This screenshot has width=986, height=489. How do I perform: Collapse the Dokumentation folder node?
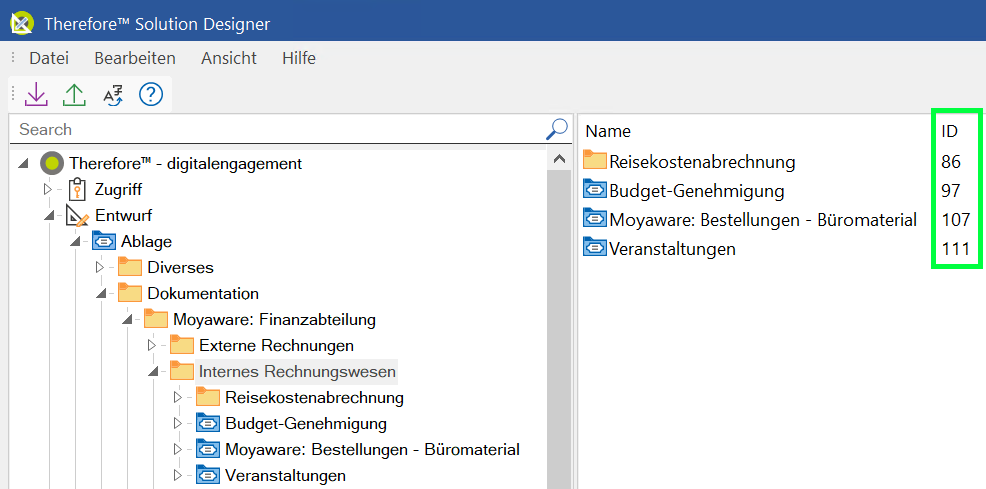pos(102,294)
